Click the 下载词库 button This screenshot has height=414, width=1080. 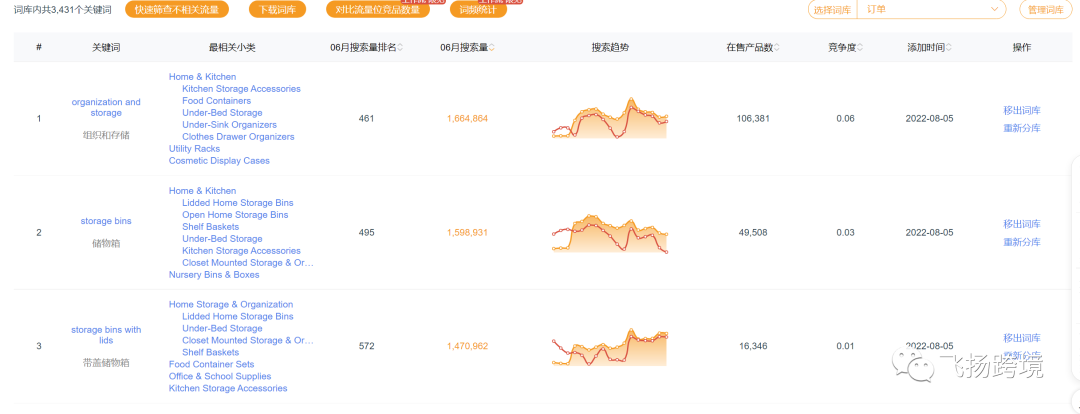coord(276,10)
